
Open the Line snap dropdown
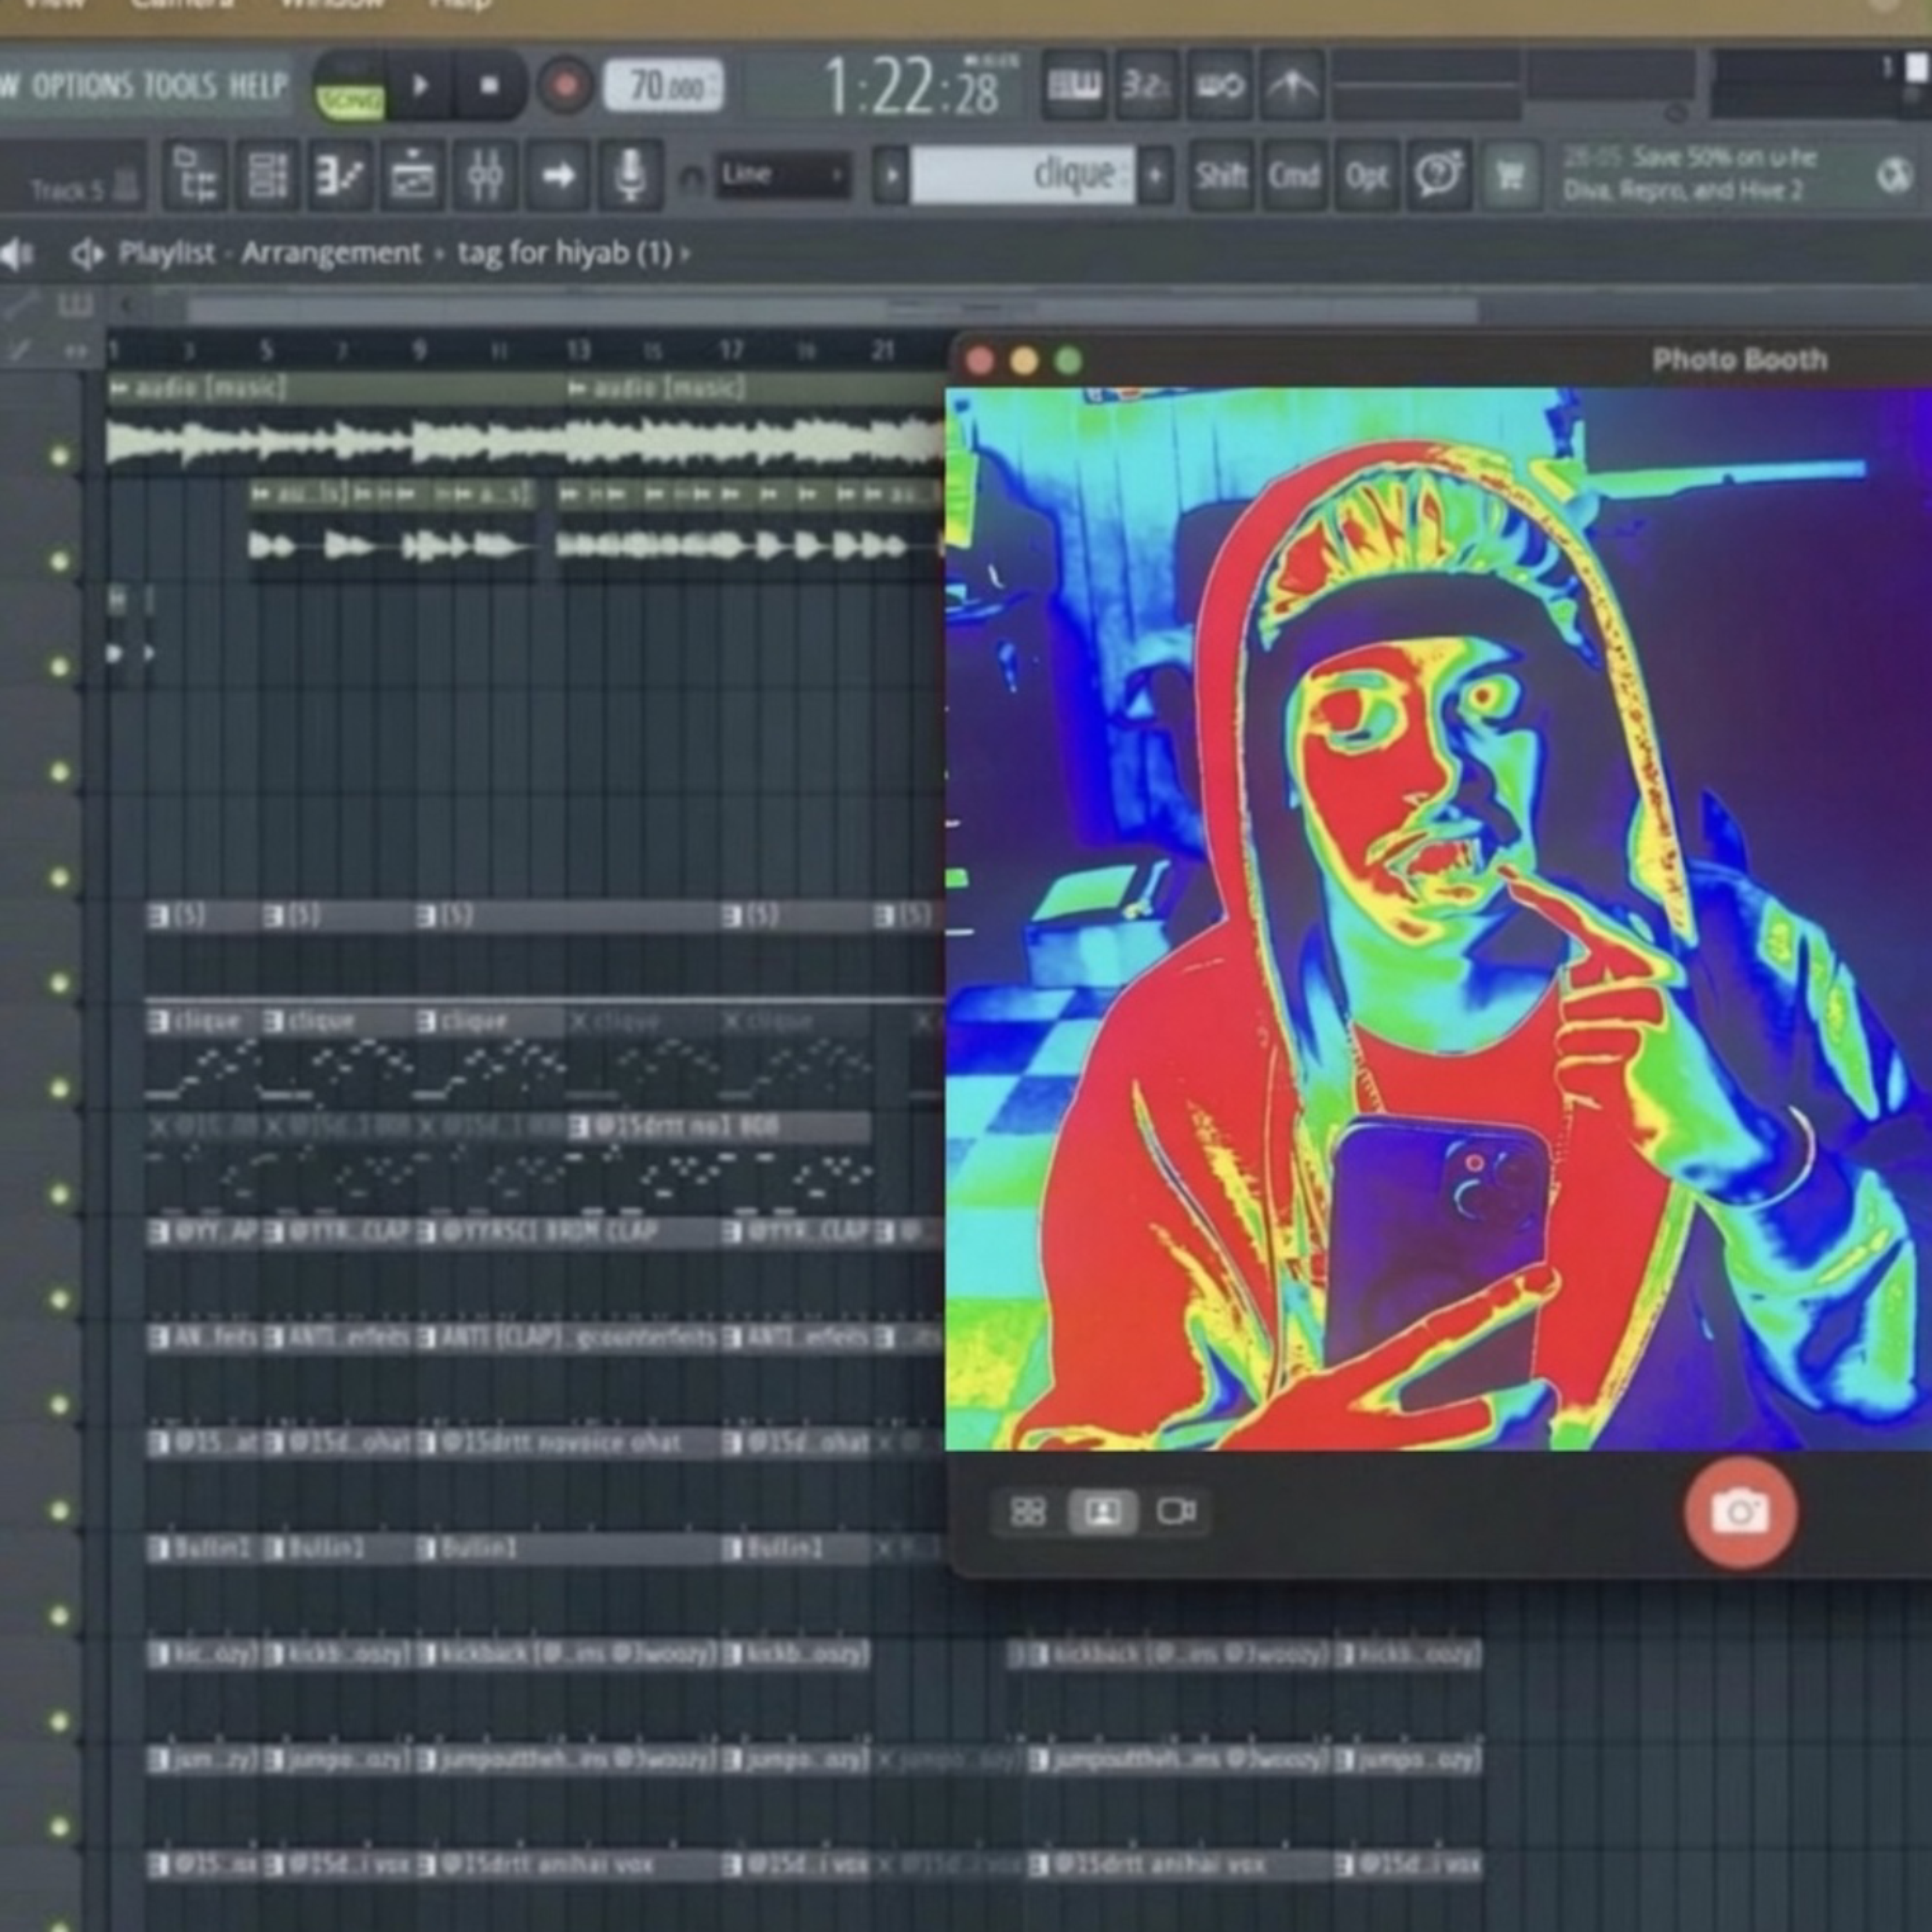[782, 176]
